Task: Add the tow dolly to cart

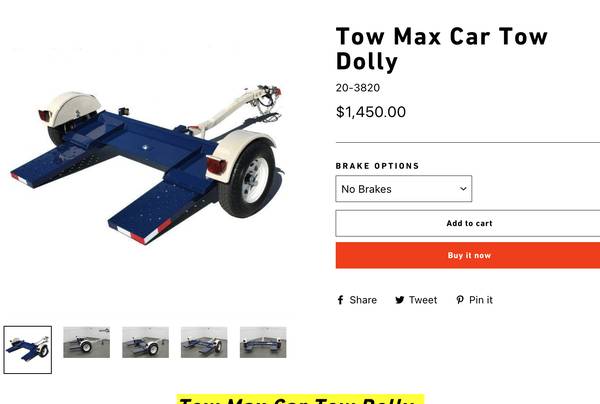Action: (468, 223)
